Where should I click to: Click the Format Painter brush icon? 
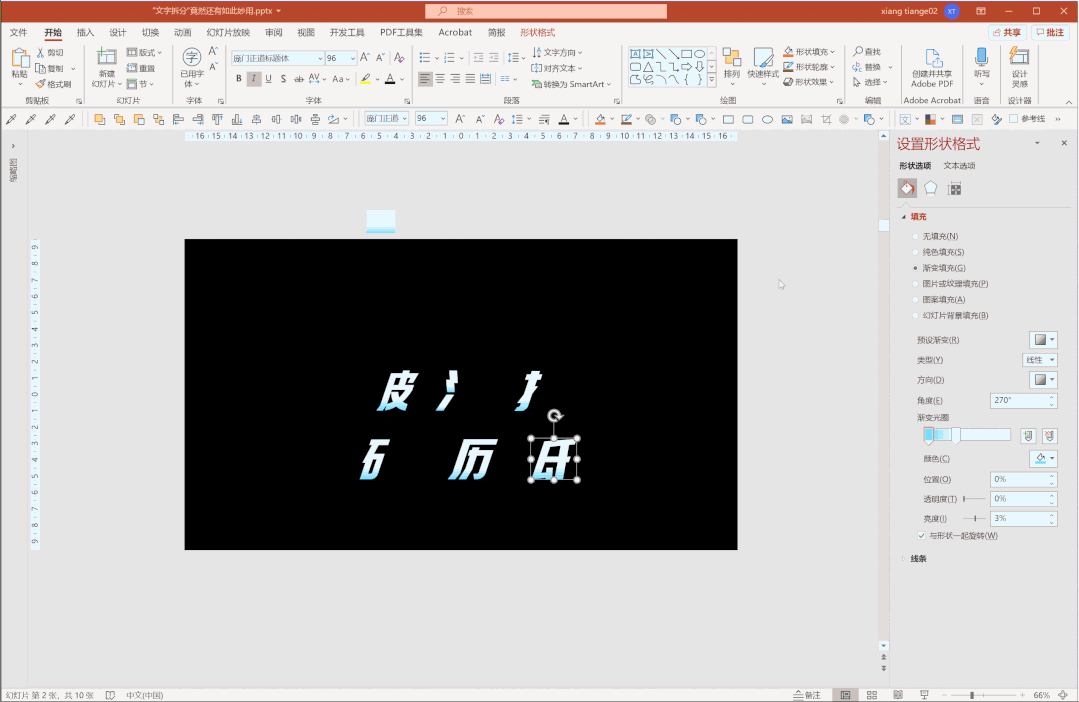40,84
